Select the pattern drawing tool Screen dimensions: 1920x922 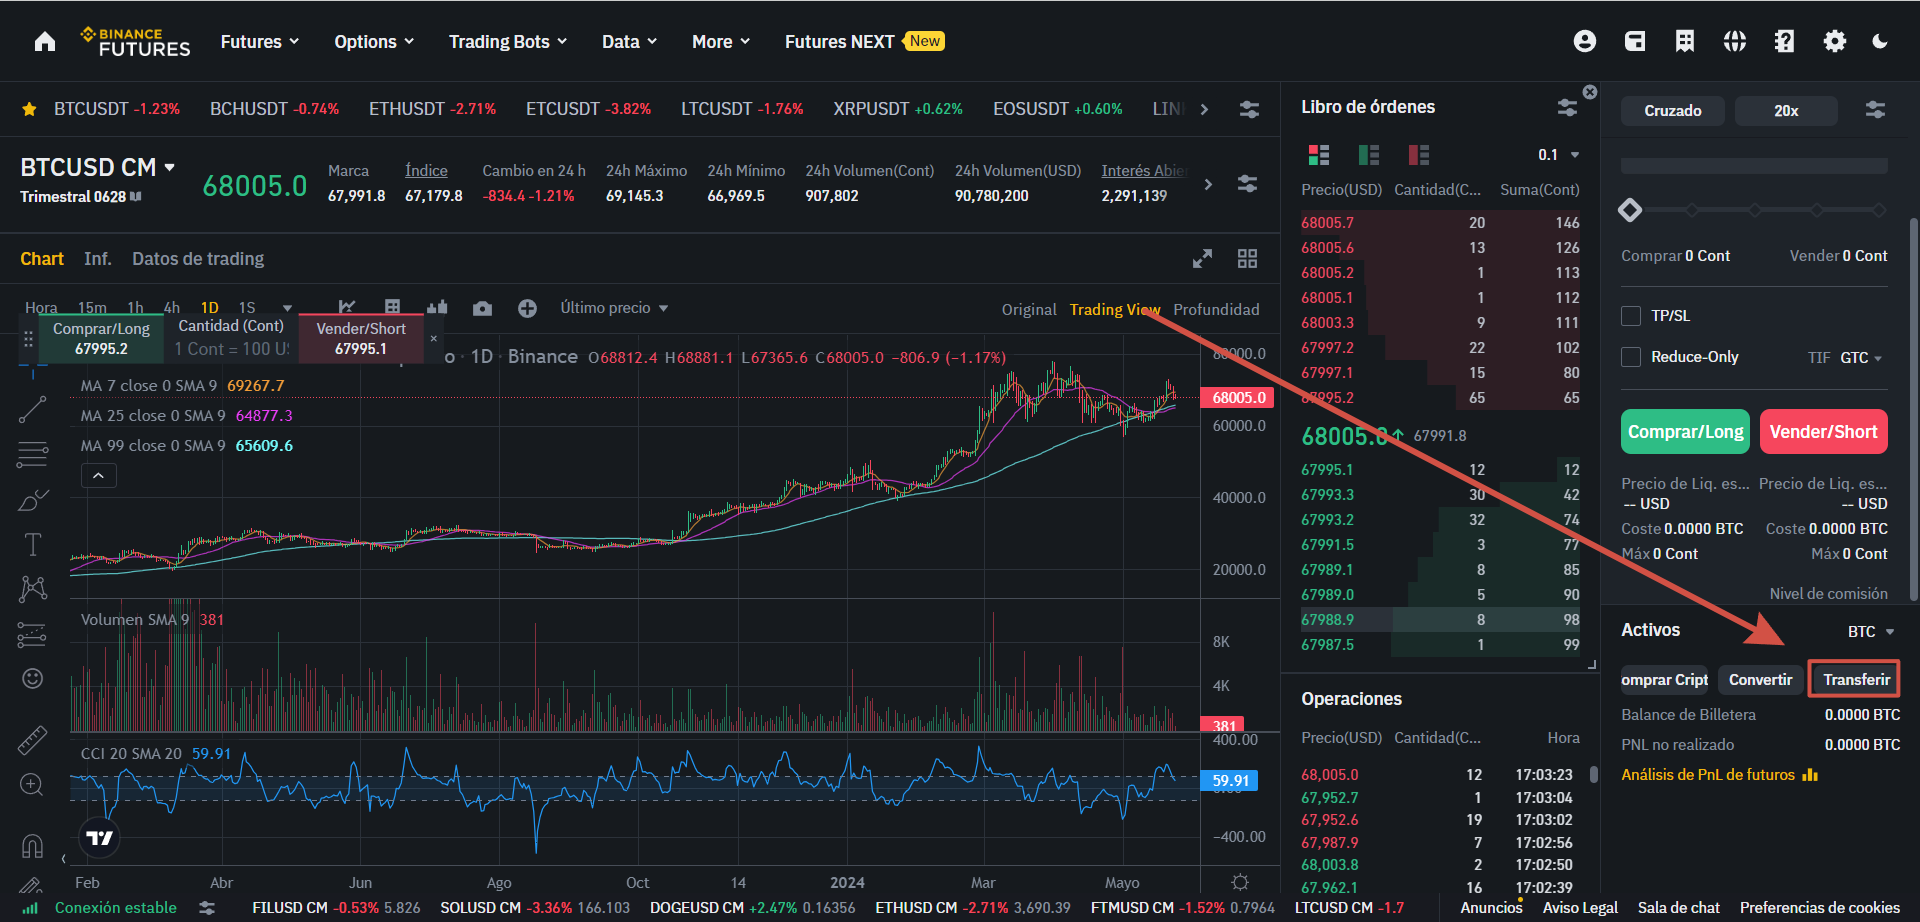(33, 588)
